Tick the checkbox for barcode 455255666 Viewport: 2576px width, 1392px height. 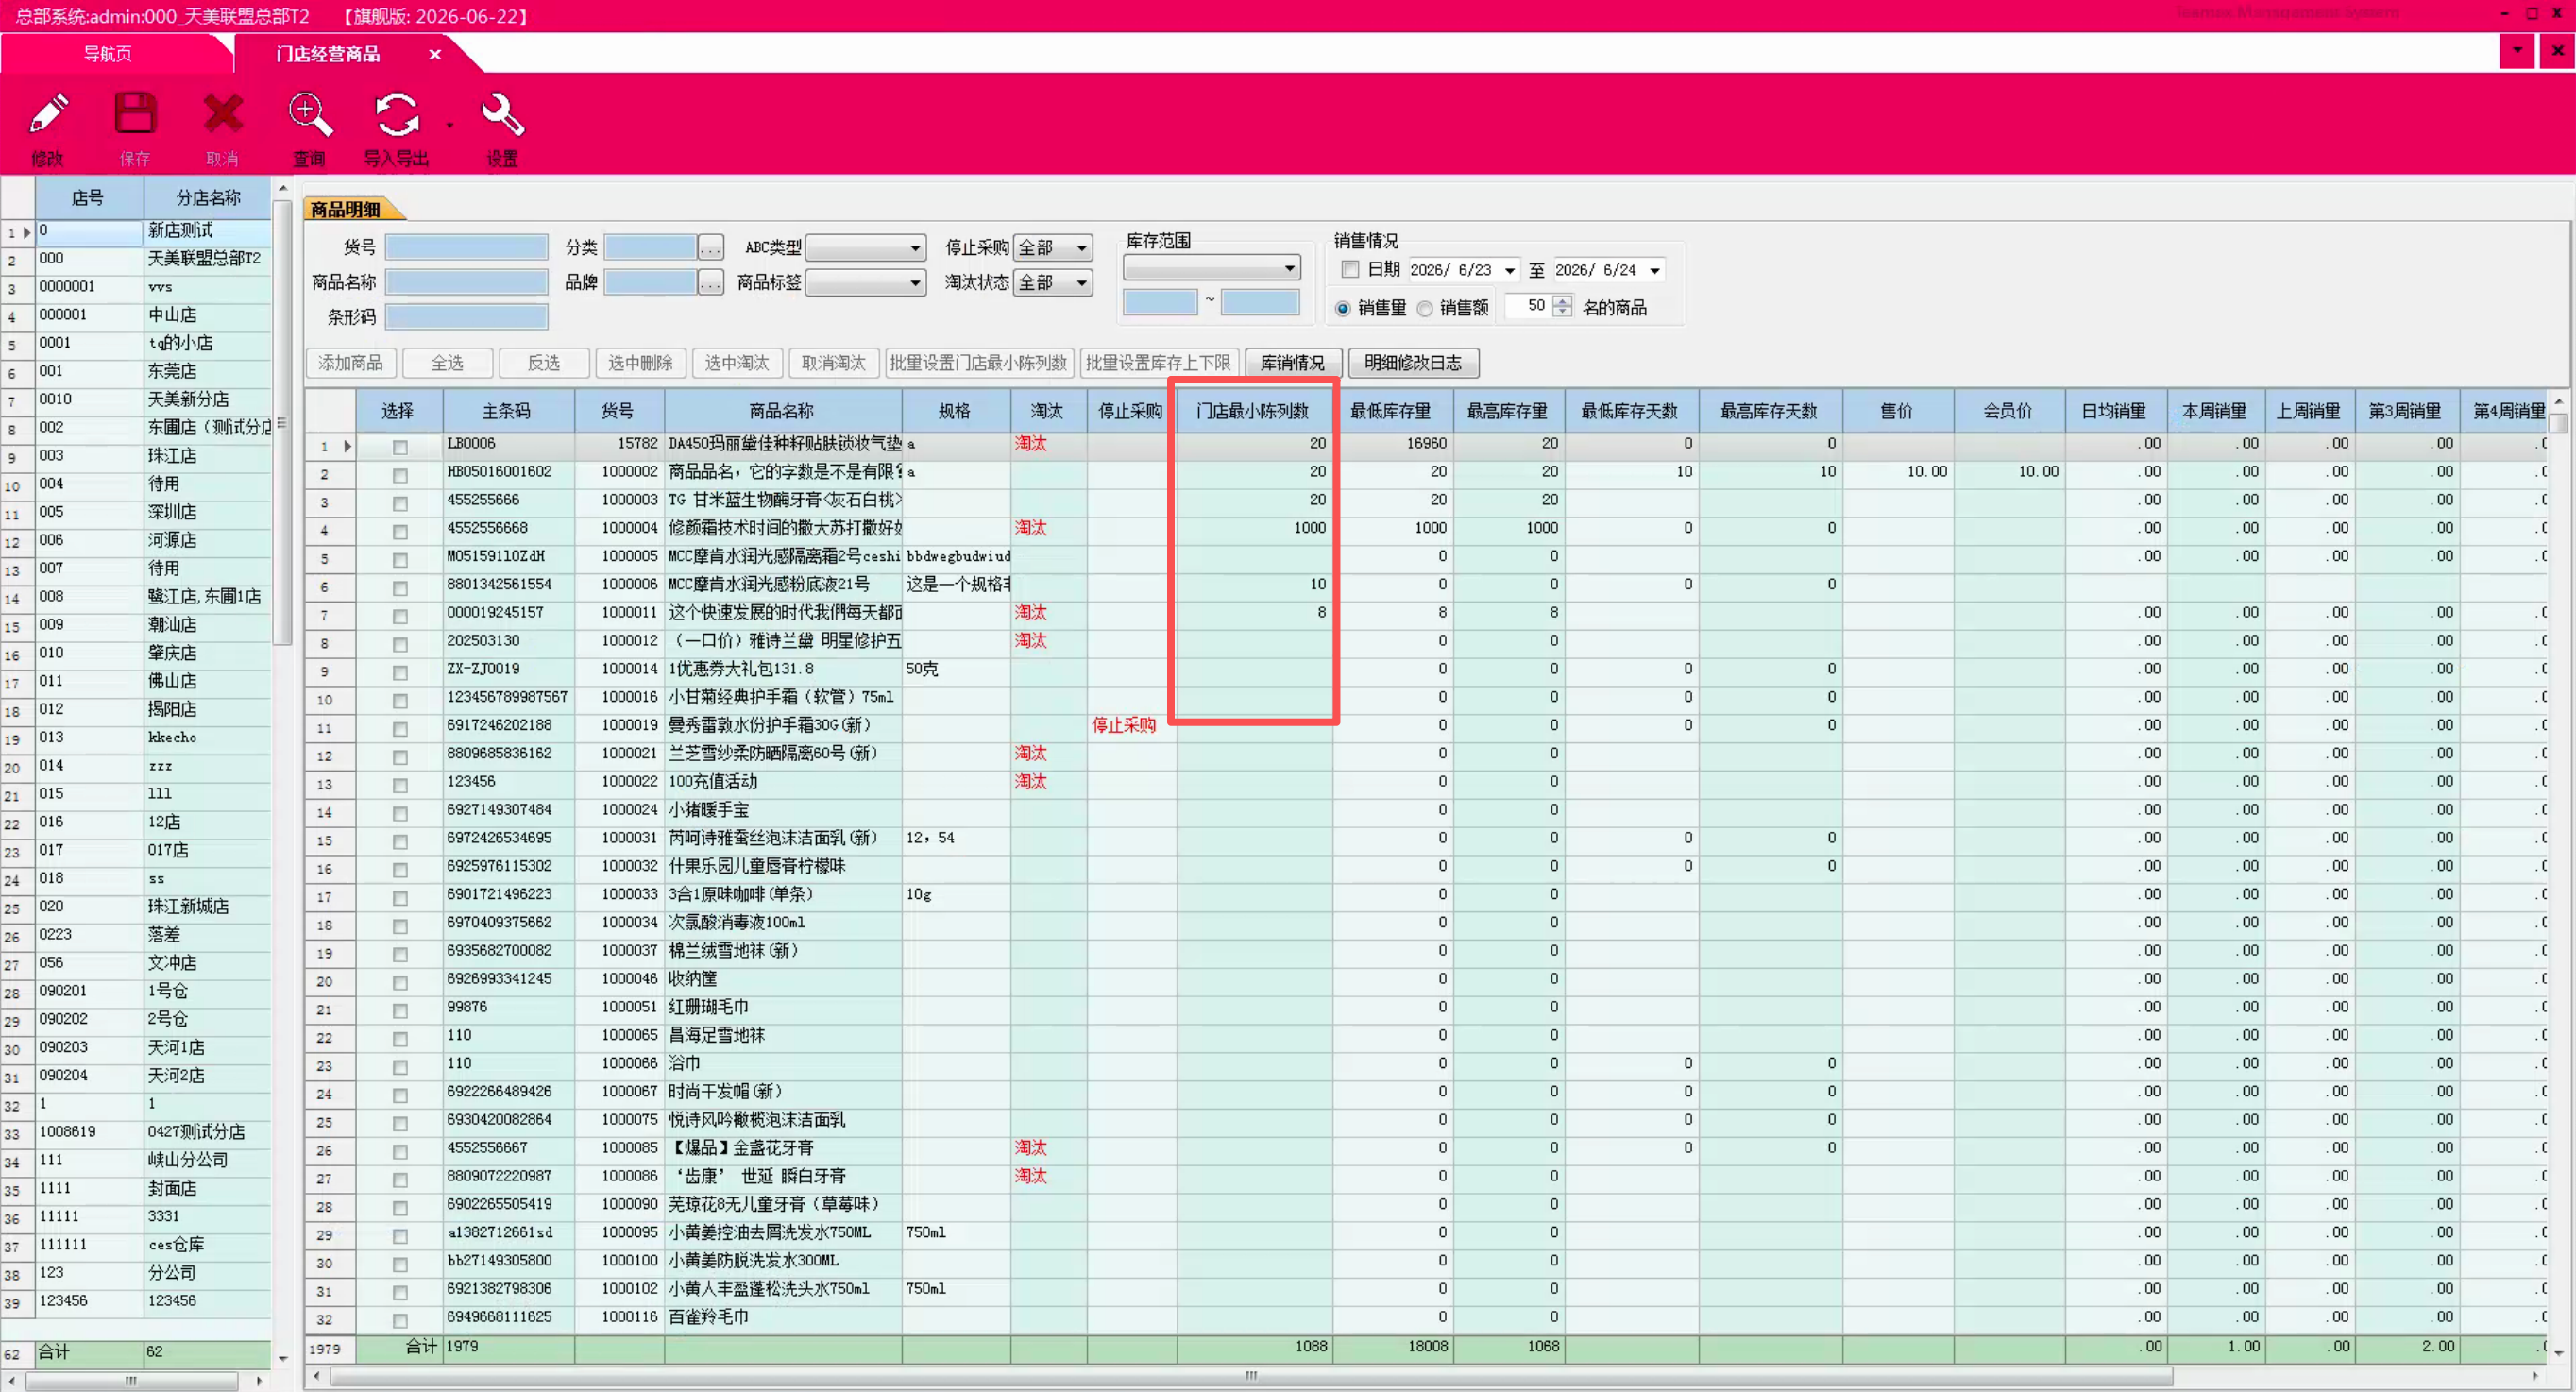click(400, 503)
